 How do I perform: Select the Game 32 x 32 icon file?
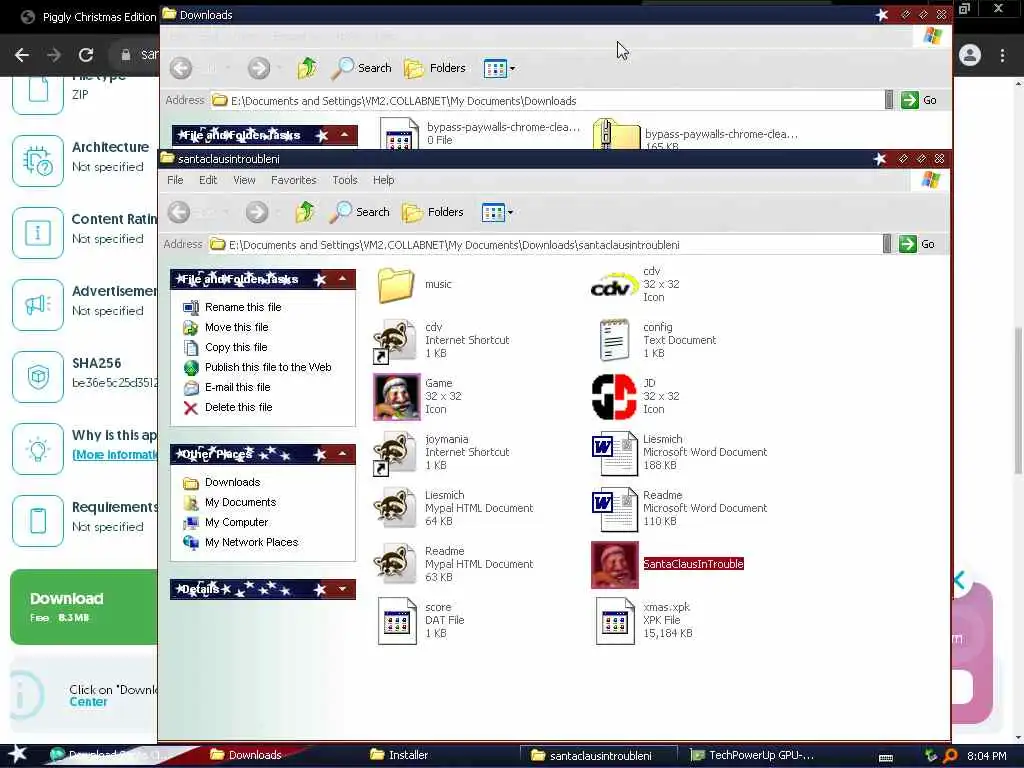tap(396, 396)
